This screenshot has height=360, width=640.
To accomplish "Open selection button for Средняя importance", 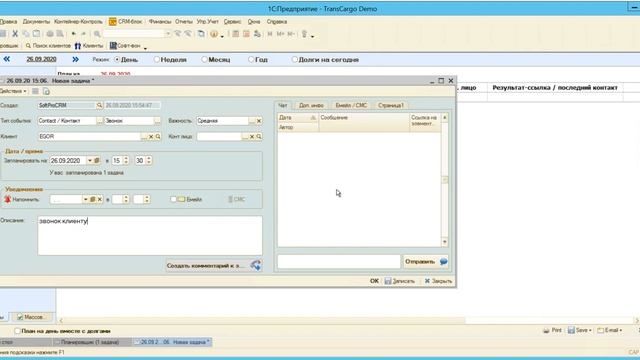I will 252,121.
